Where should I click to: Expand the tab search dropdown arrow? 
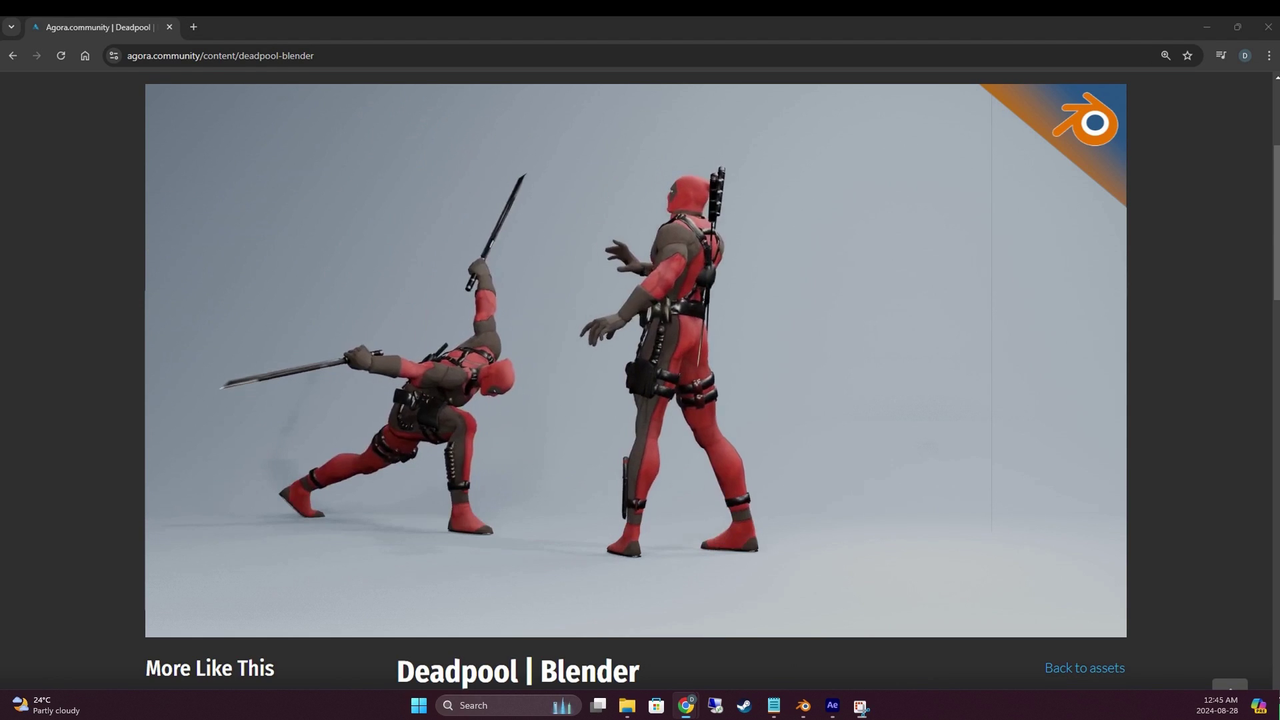11,27
